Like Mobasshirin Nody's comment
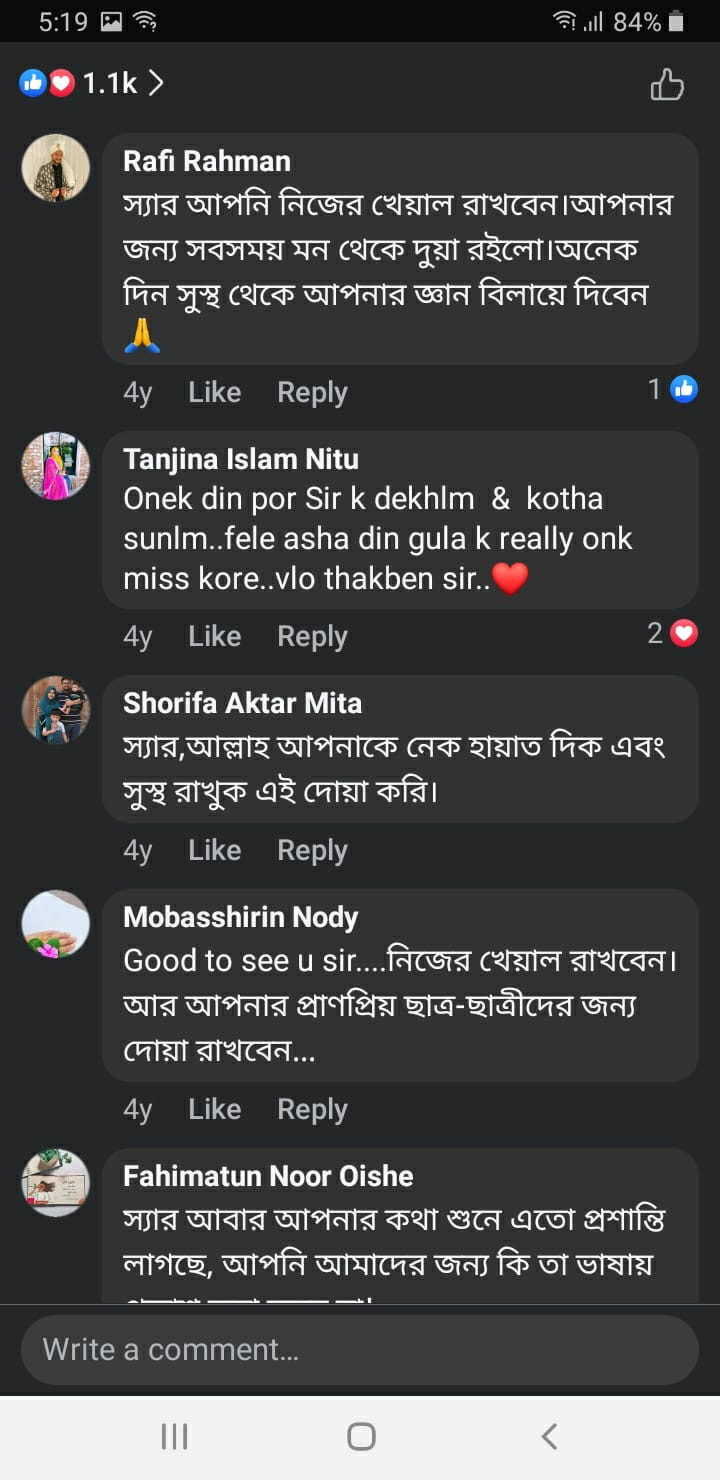The width and height of the screenshot is (720, 1480). point(214,1110)
